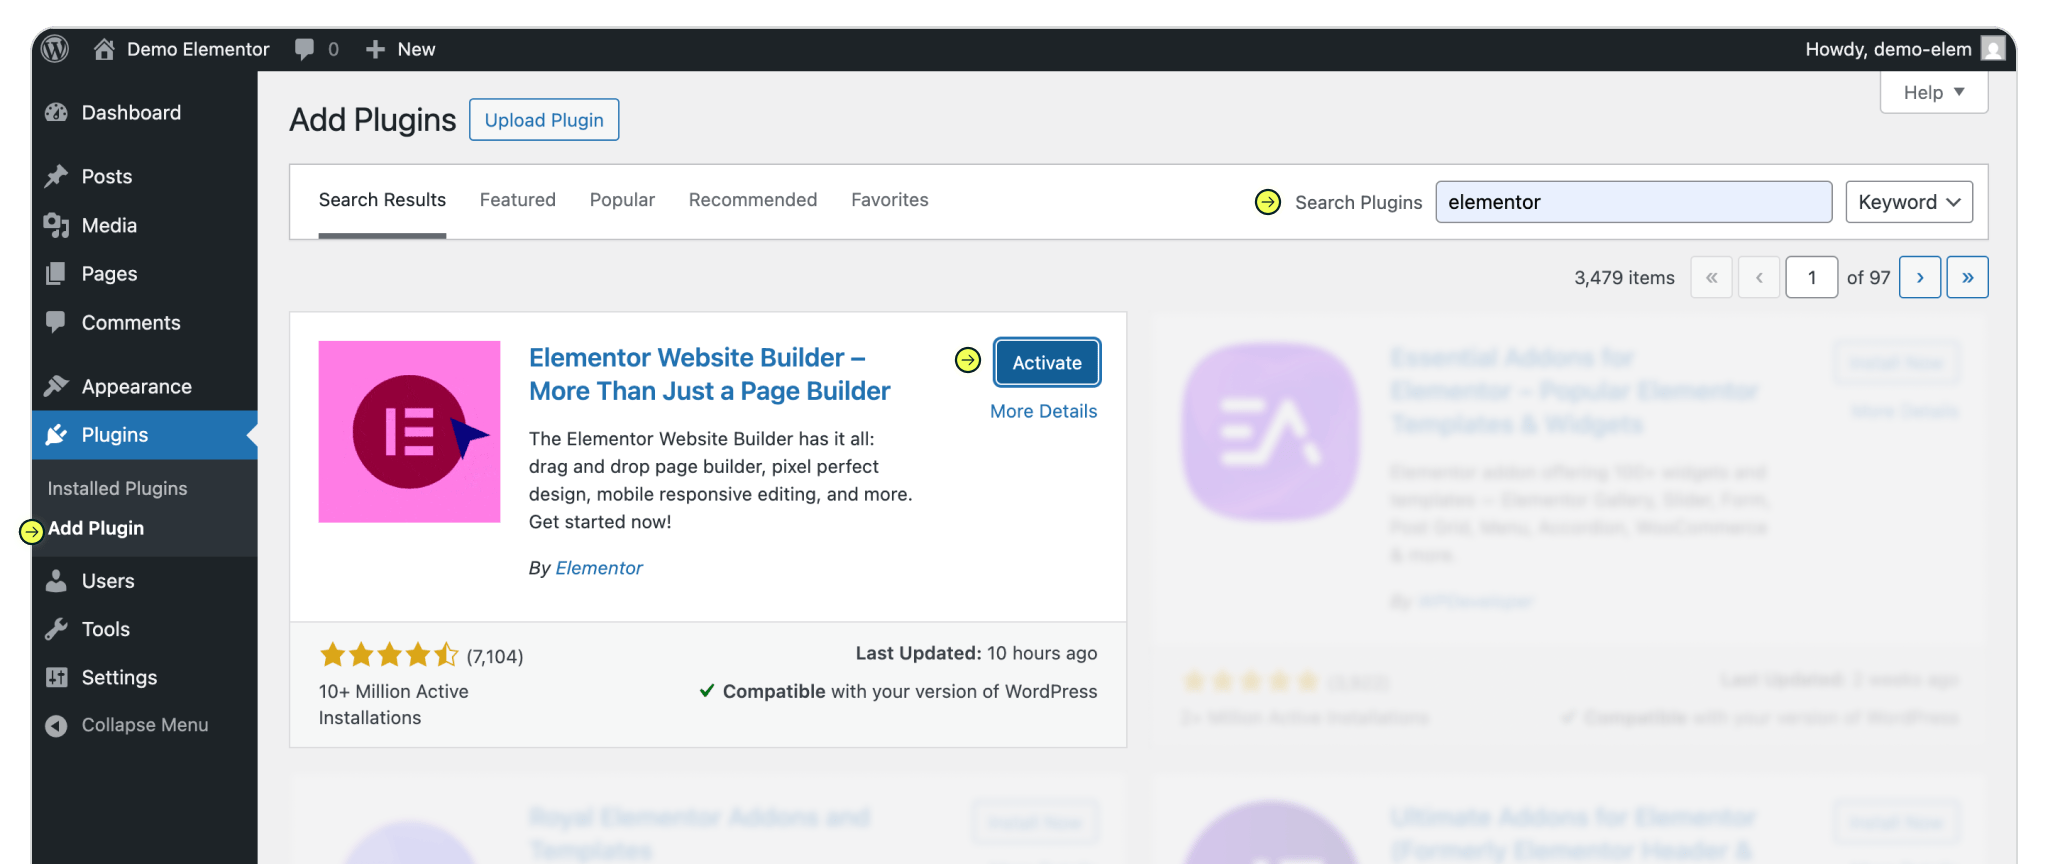2048x864 pixels.
Task: Click the Users person icon
Action: point(56,581)
